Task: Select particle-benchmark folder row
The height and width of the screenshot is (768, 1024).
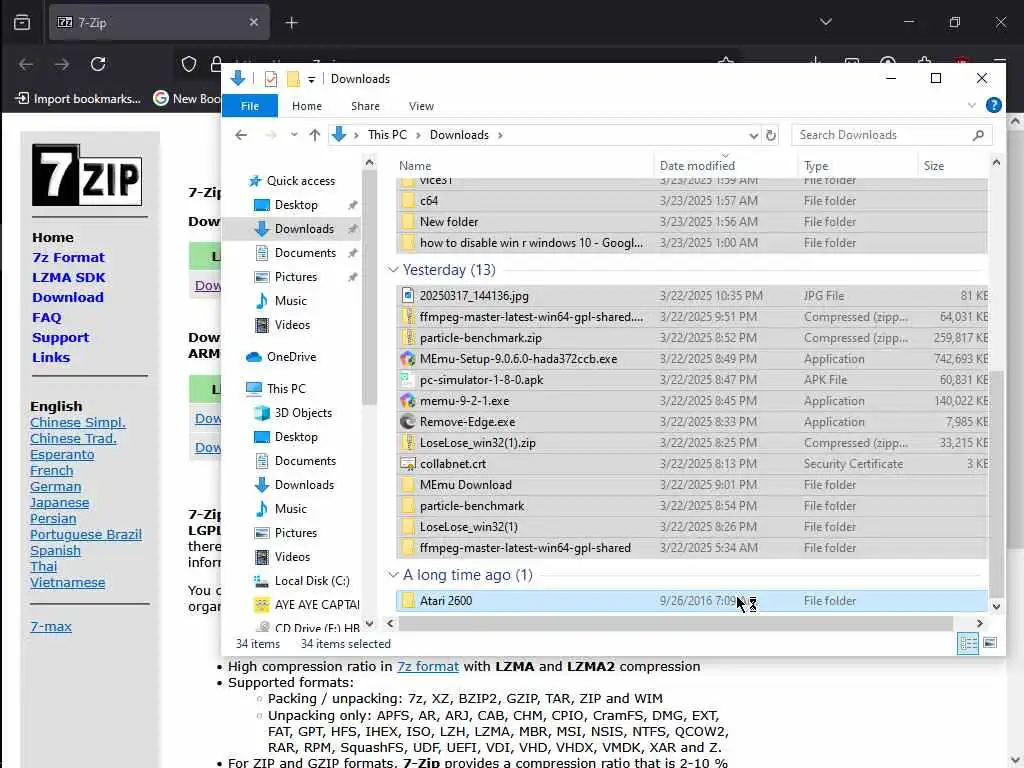Action: click(692, 505)
